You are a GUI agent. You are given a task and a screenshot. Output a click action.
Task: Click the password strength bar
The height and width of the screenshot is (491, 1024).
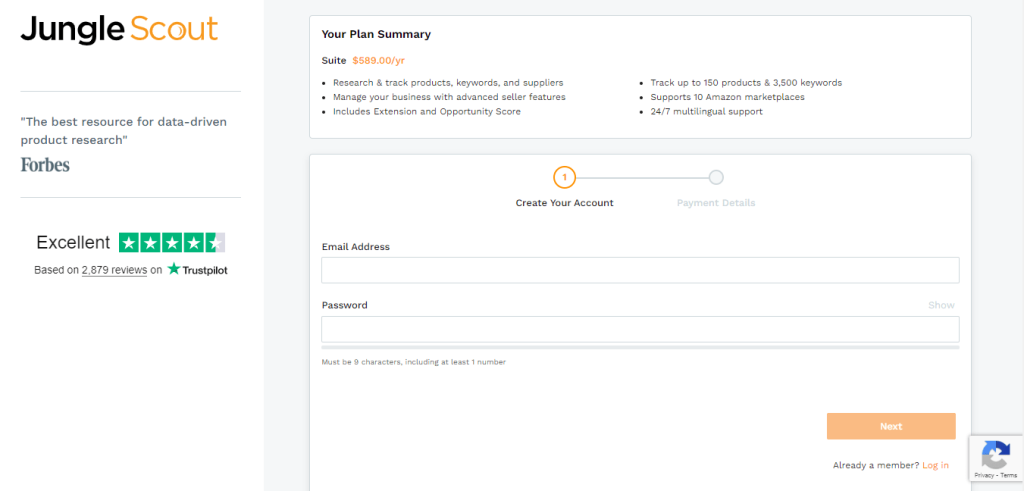(x=640, y=347)
